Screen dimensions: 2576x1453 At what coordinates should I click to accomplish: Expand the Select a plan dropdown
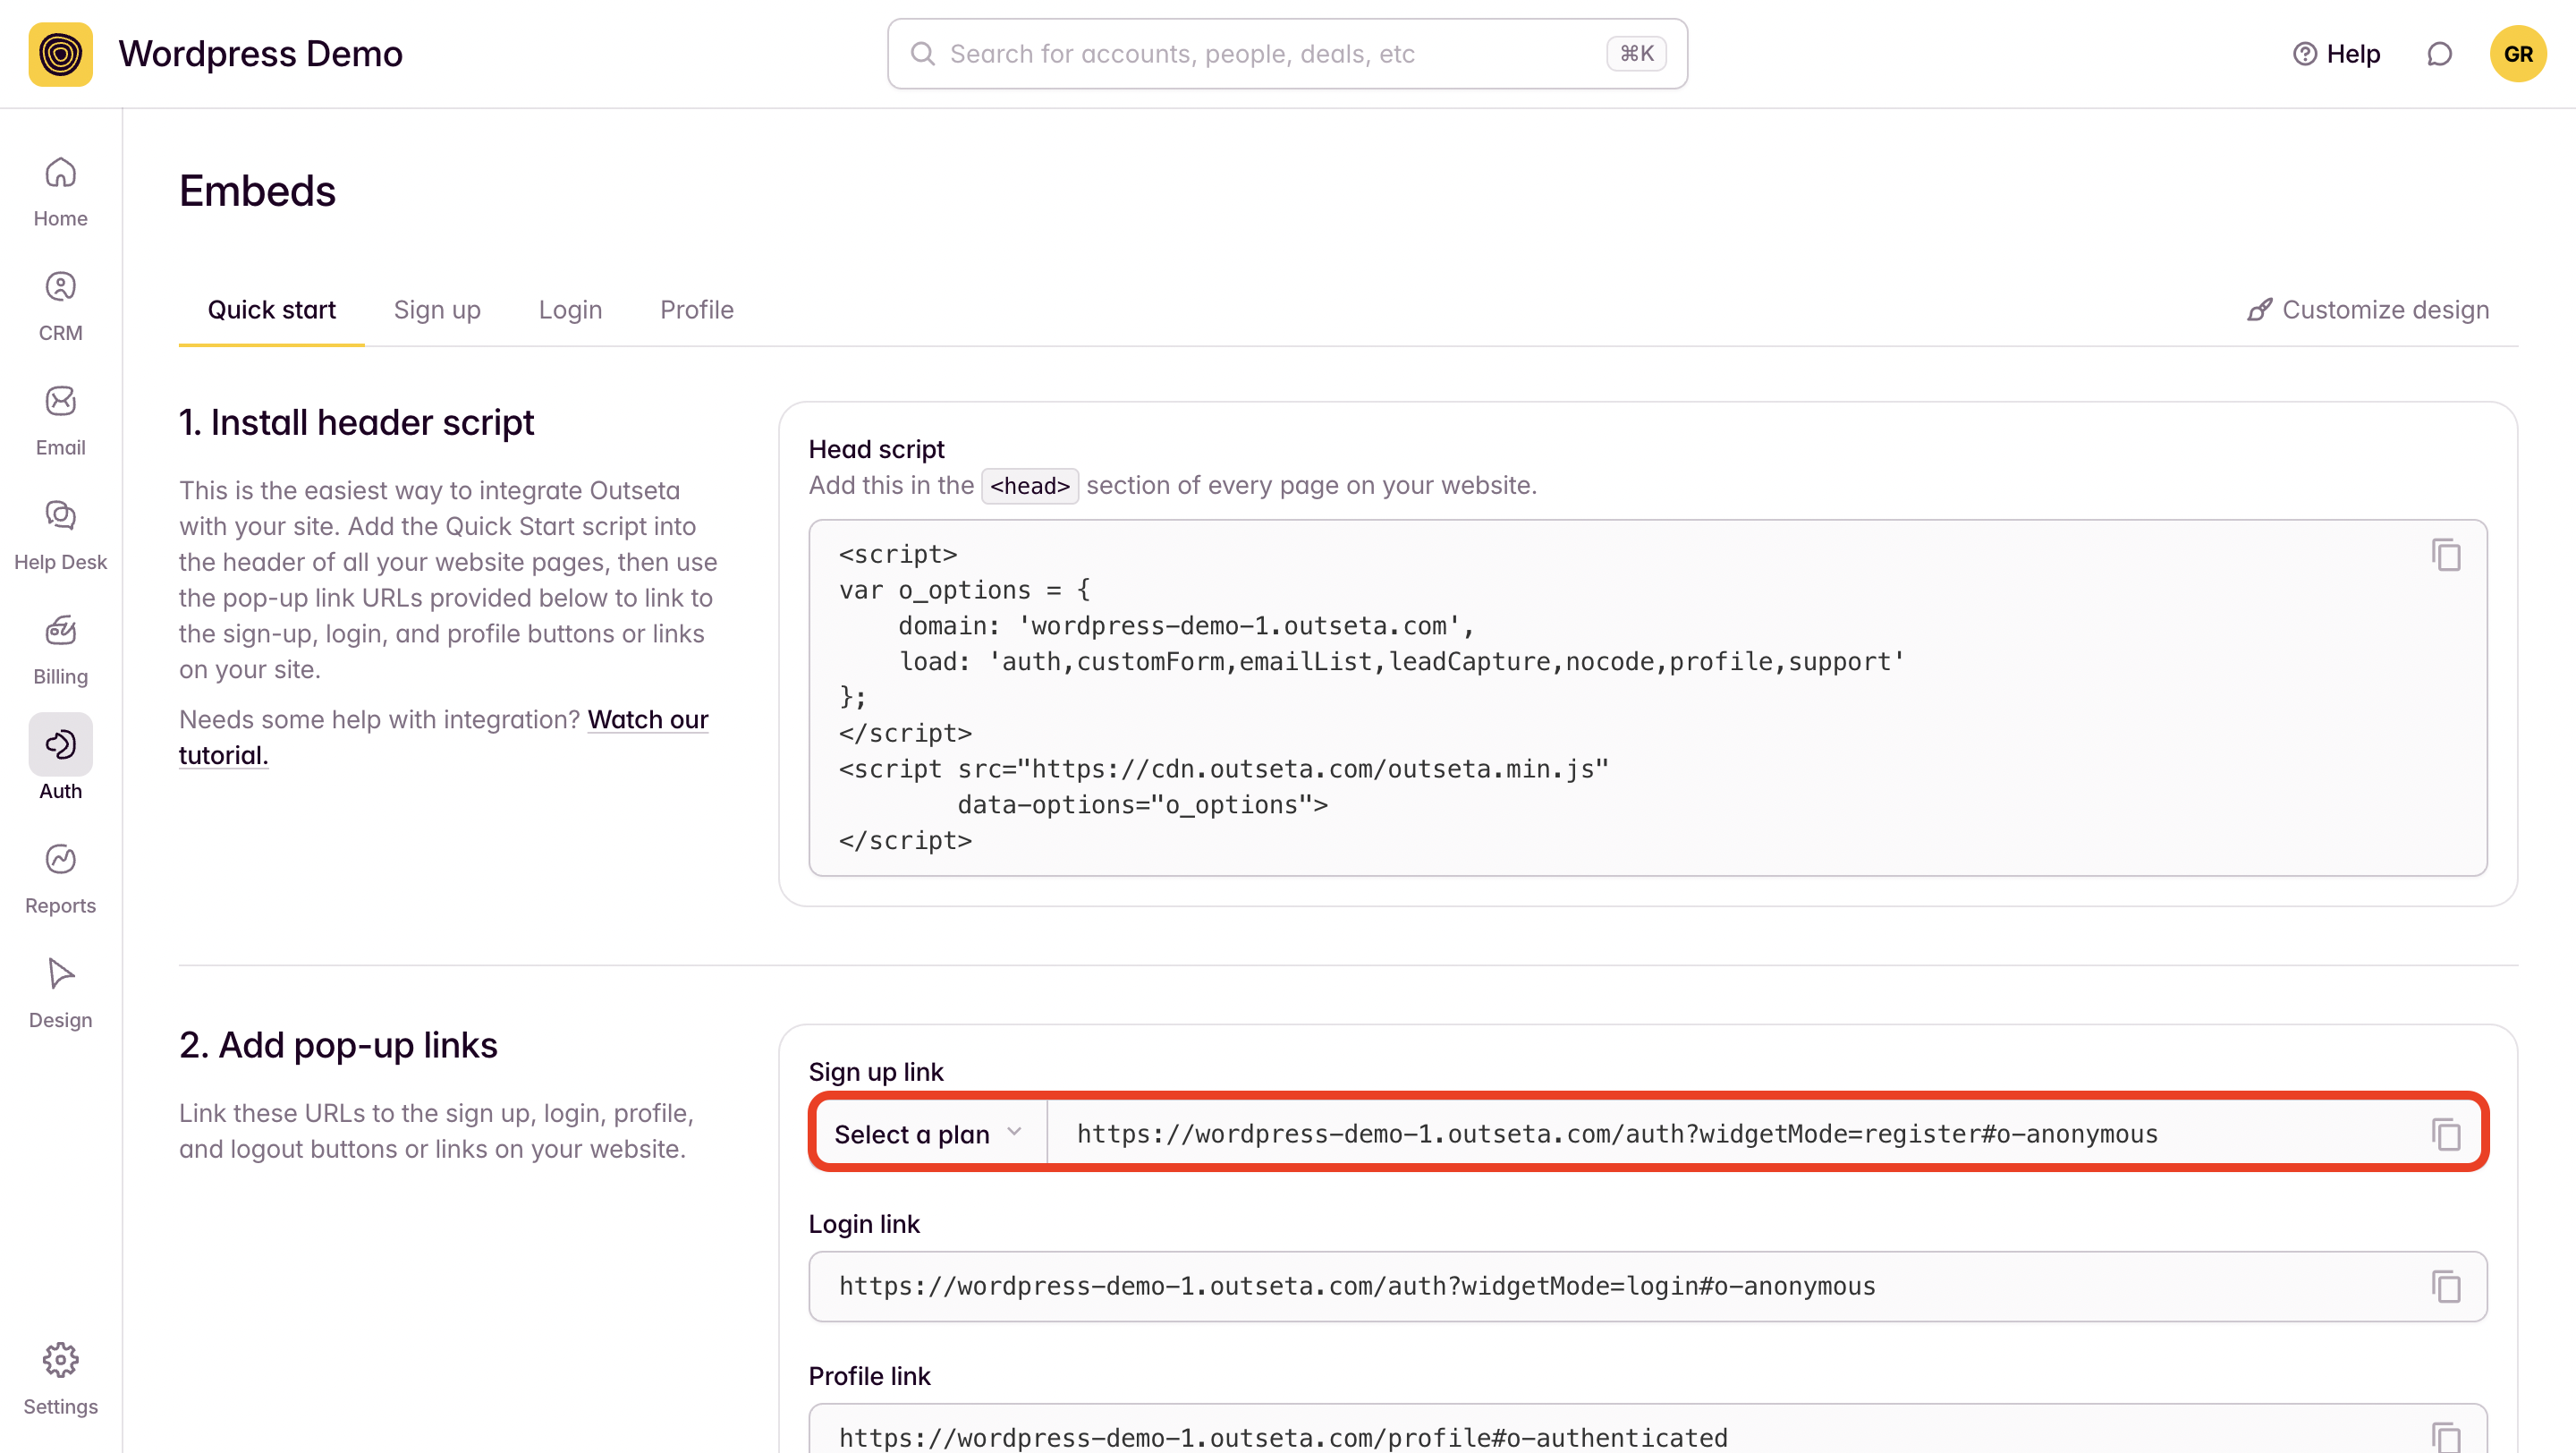pos(928,1134)
